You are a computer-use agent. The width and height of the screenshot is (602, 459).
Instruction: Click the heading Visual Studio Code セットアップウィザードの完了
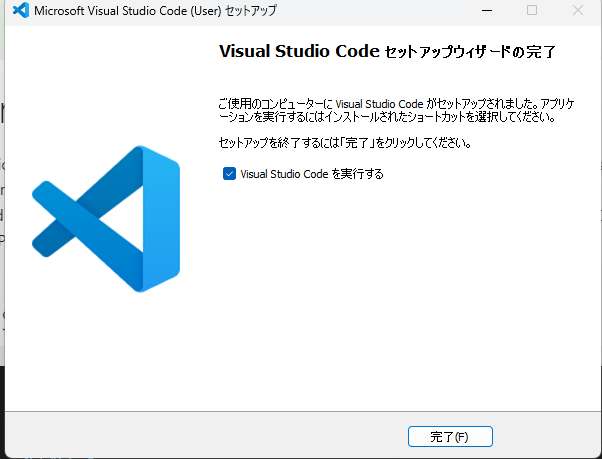[x=387, y=51]
